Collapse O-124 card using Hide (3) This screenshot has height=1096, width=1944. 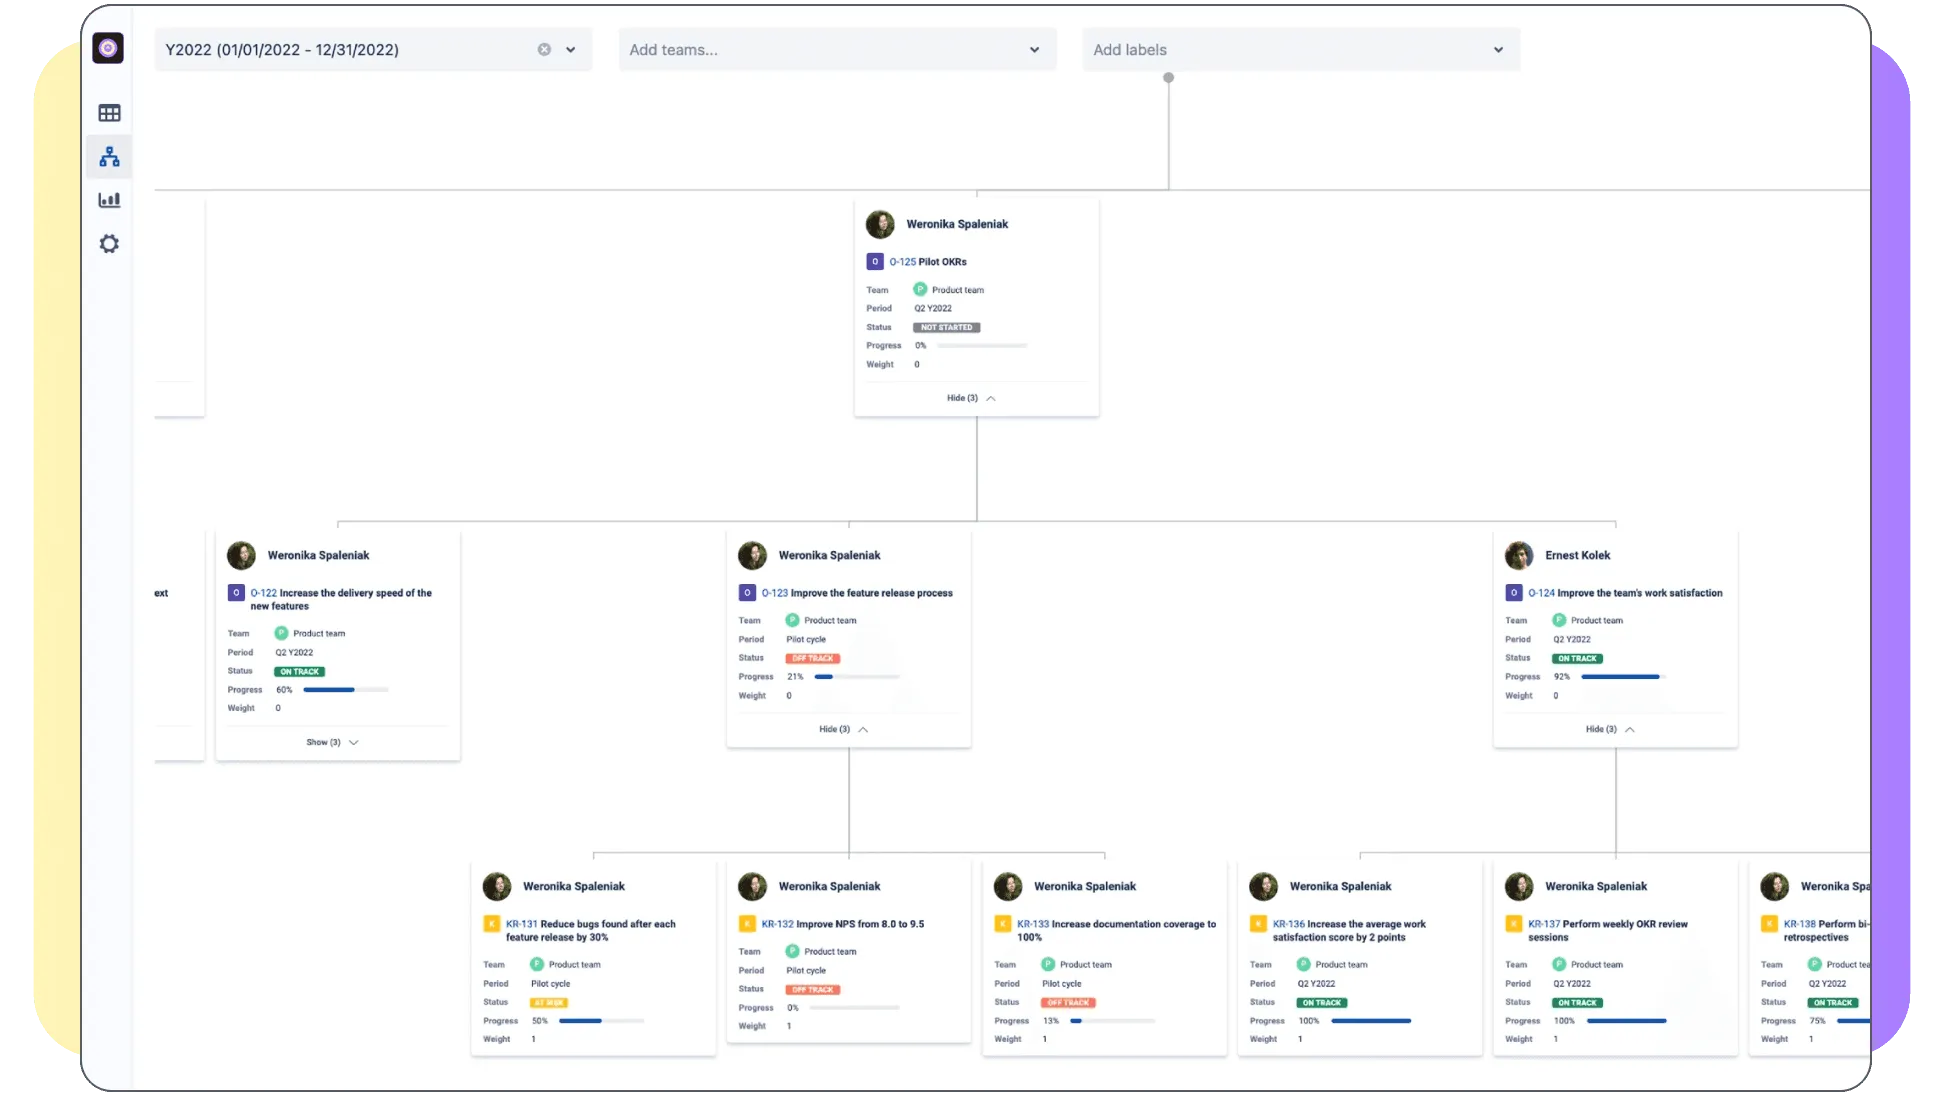click(1609, 729)
